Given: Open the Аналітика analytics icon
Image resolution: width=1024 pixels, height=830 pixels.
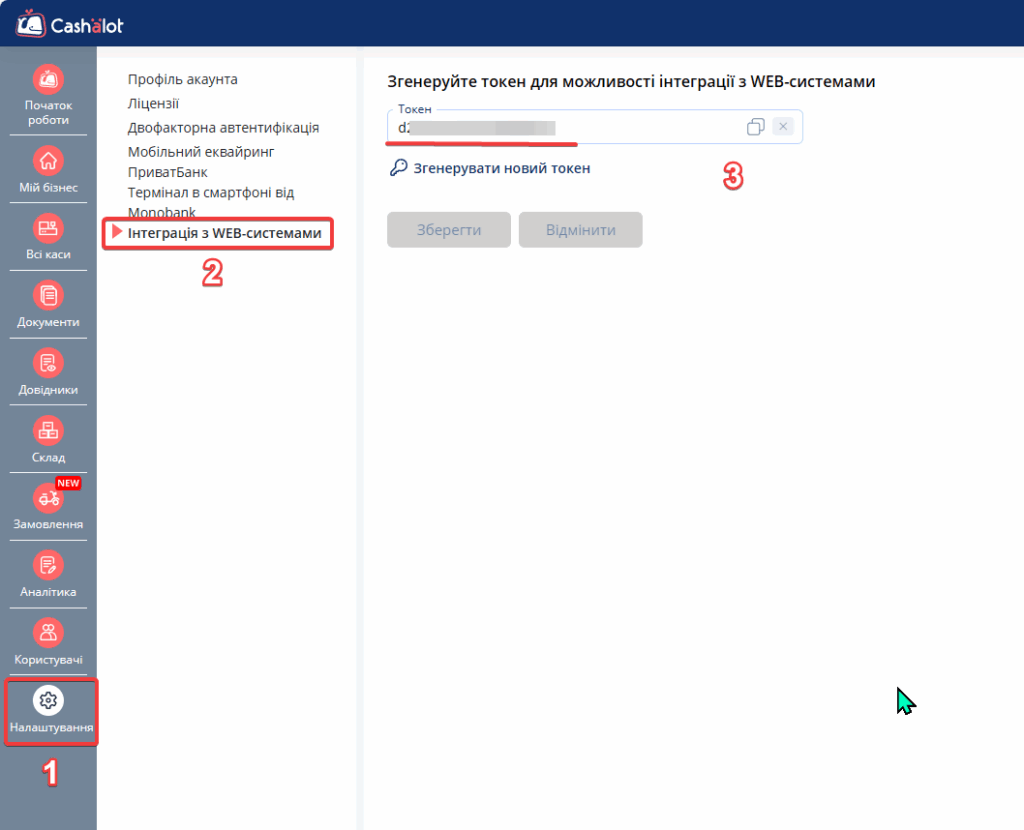Looking at the screenshot, I should point(48,565).
